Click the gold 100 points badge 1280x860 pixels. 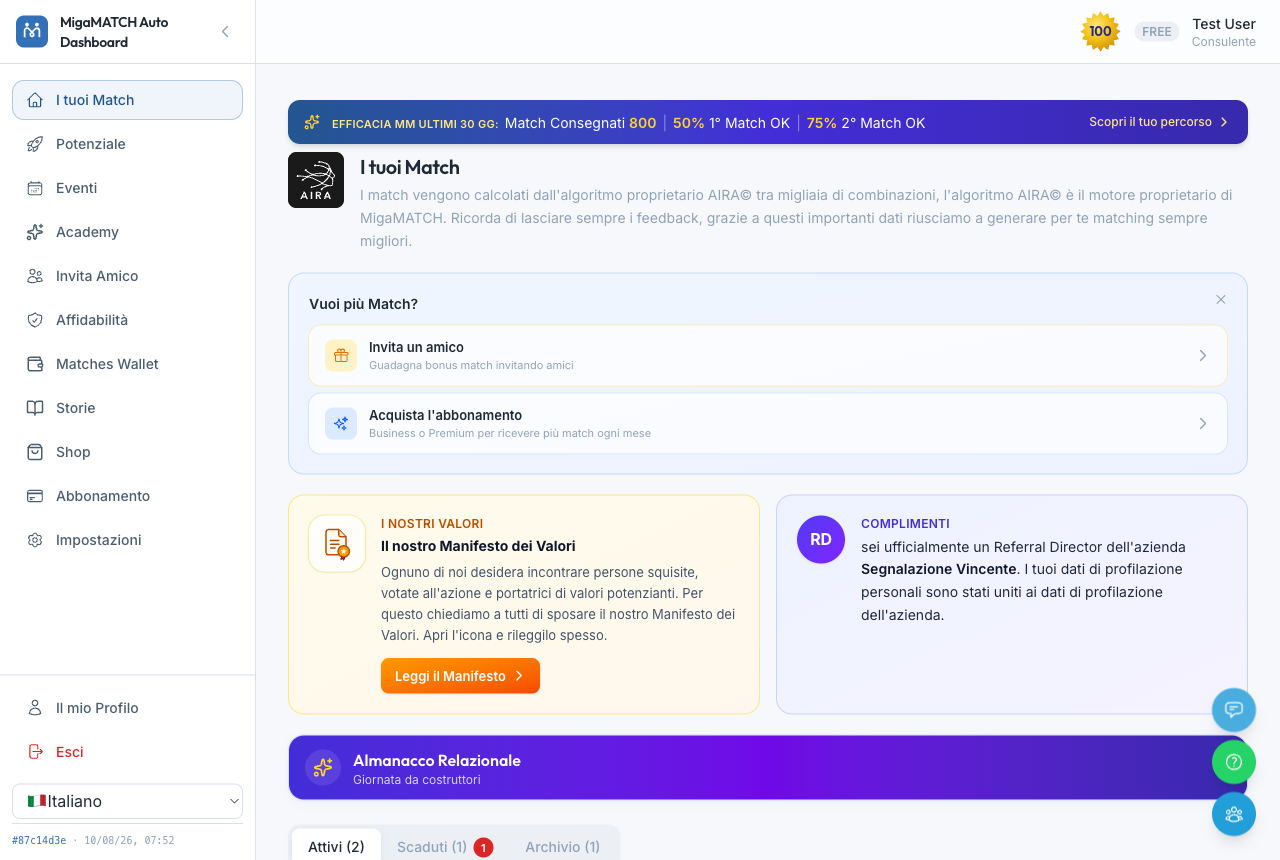(x=1100, y=31)
